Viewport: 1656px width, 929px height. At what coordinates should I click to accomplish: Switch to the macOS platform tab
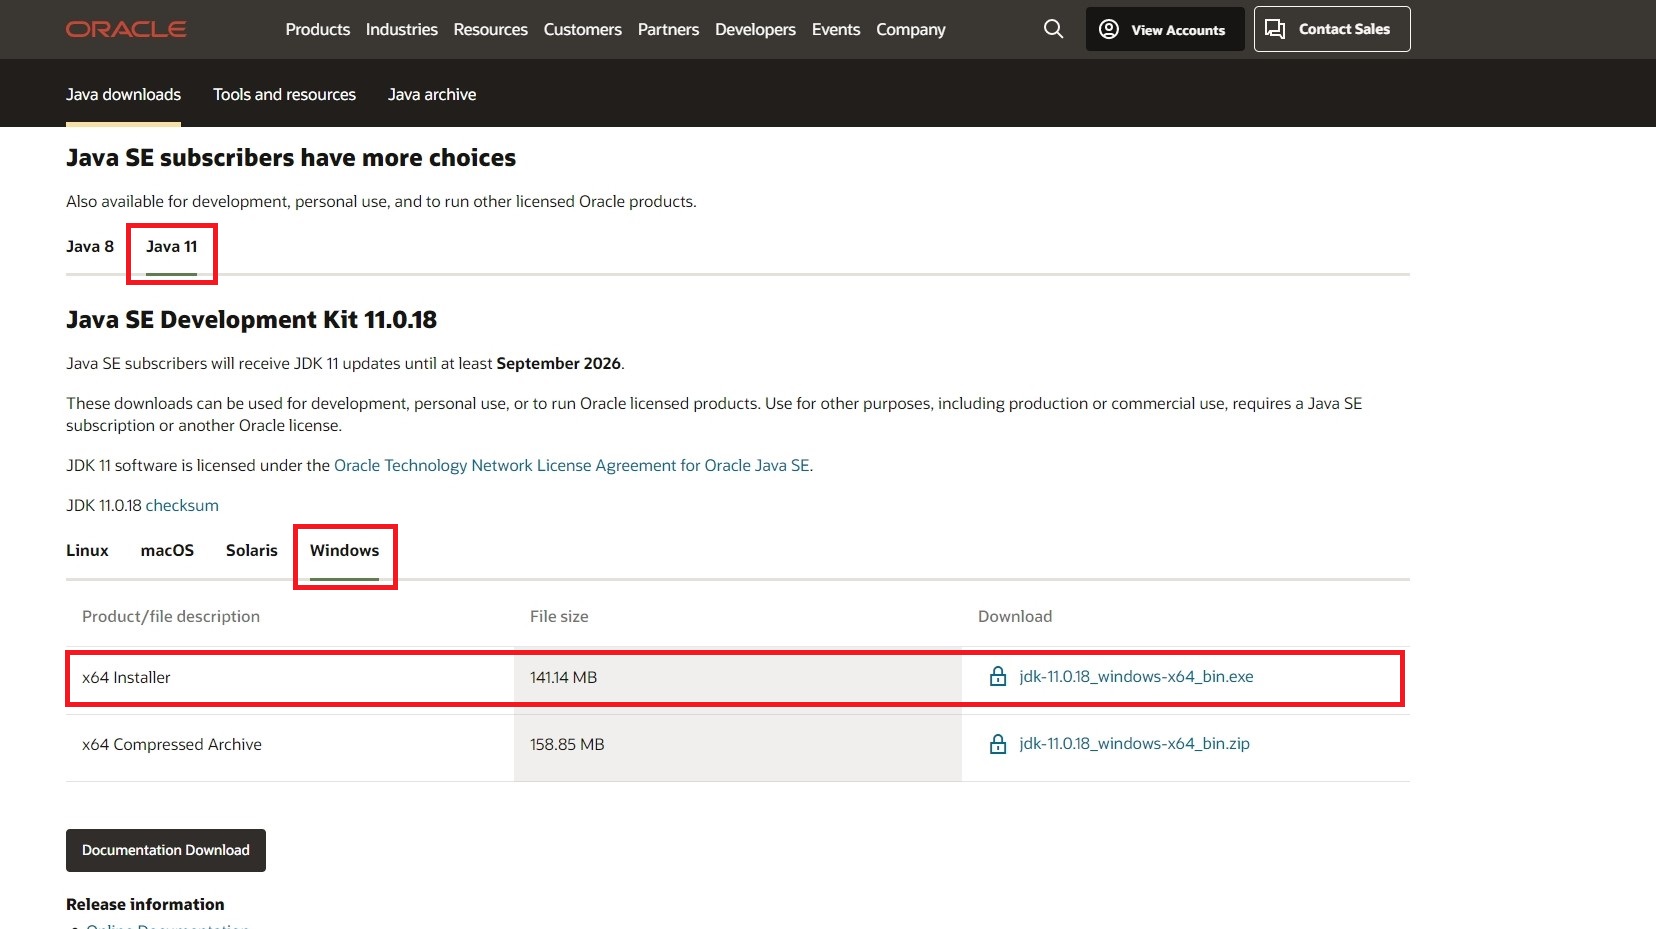coord(167,550)
